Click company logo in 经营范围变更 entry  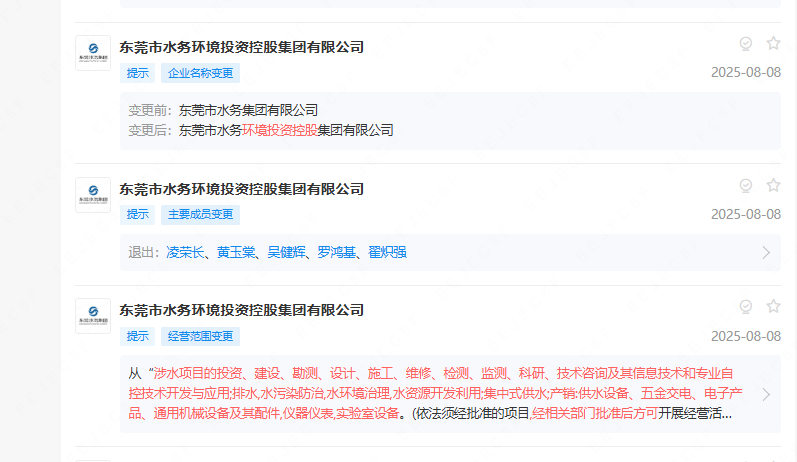click(93, 316)
